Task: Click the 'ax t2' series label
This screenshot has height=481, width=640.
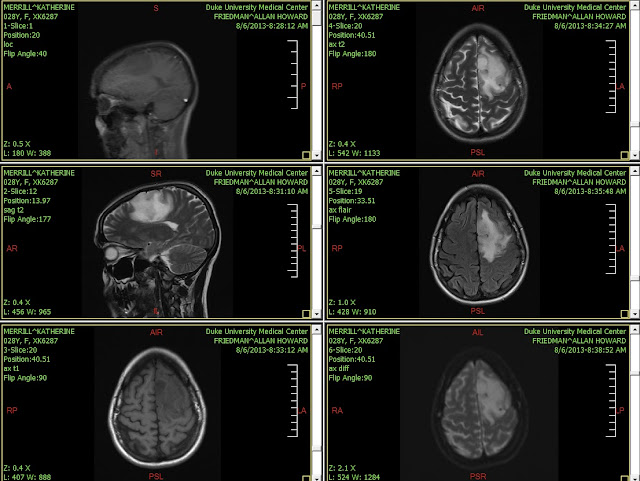Action: pos(337,44)
